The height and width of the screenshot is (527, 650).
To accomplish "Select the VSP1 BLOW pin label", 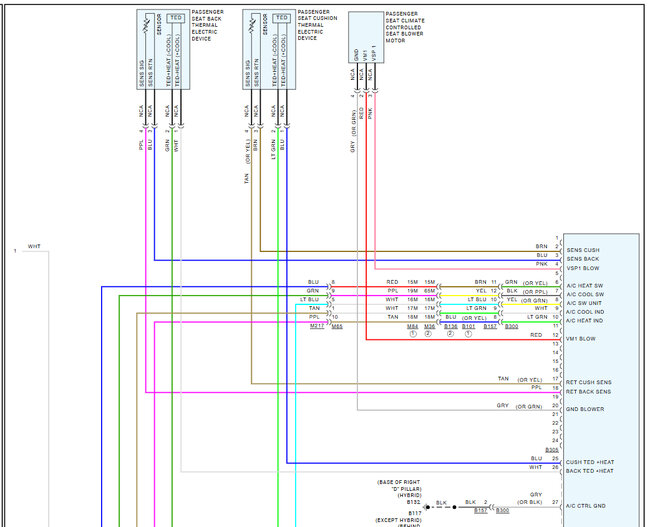I will [583, 268].
